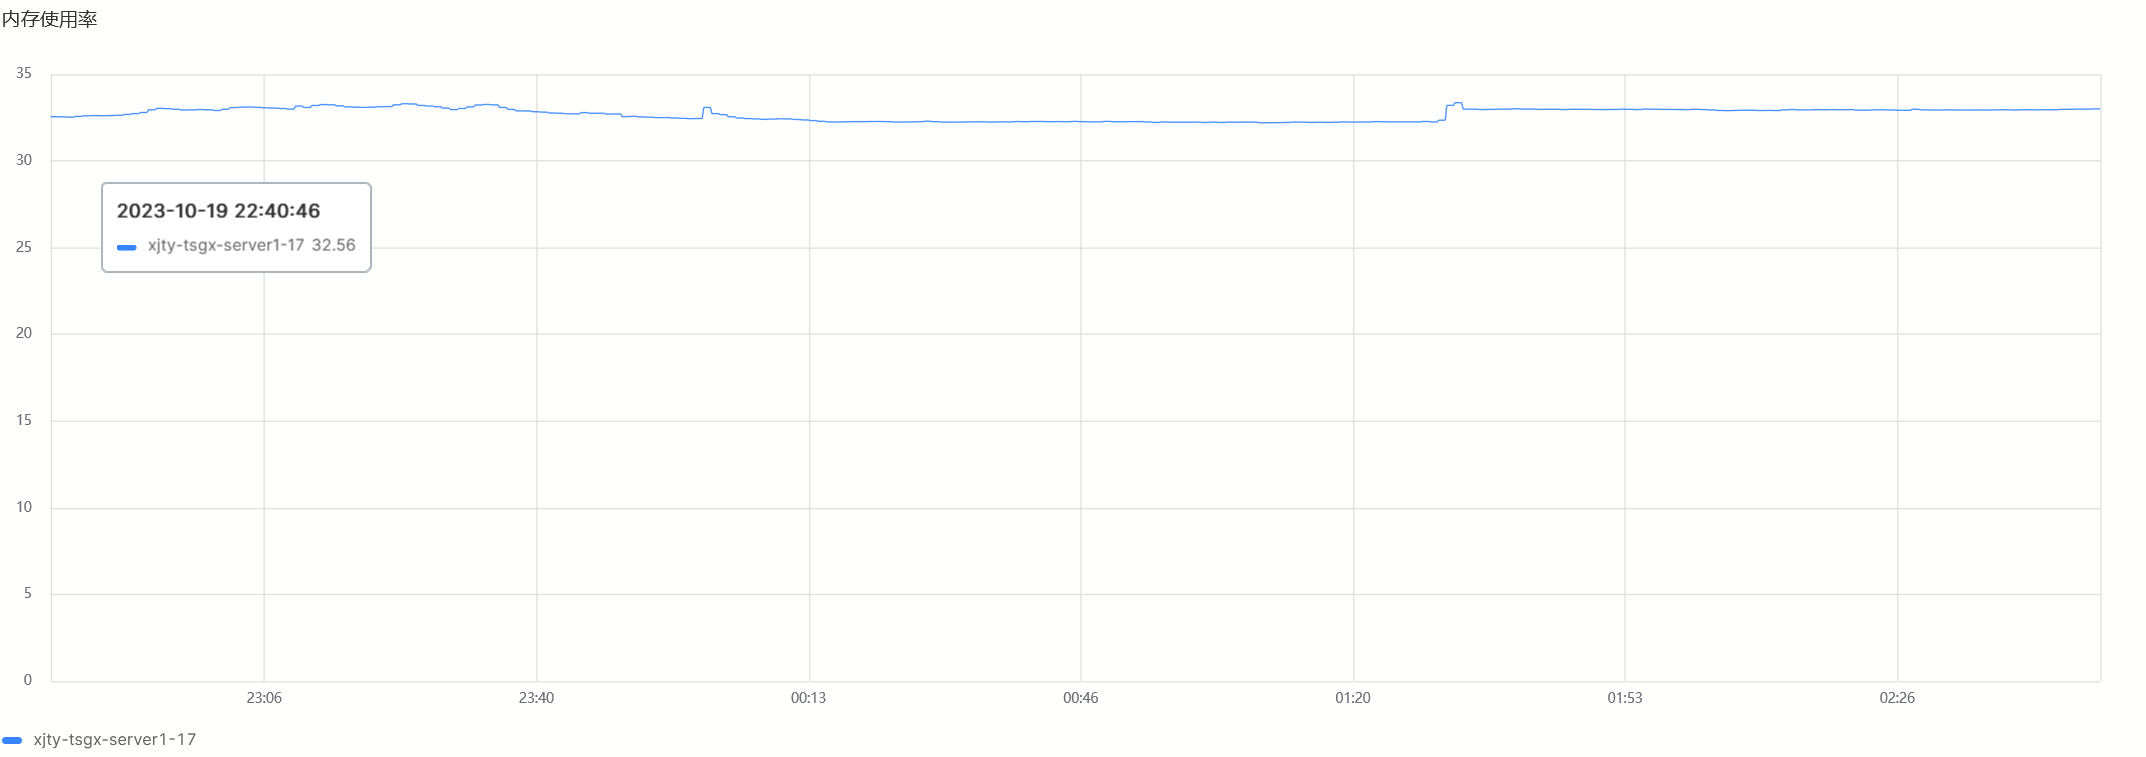2146x757 pixels.
Task: Click the 02:26 time axis label
Action: (x=1896, y=698)
